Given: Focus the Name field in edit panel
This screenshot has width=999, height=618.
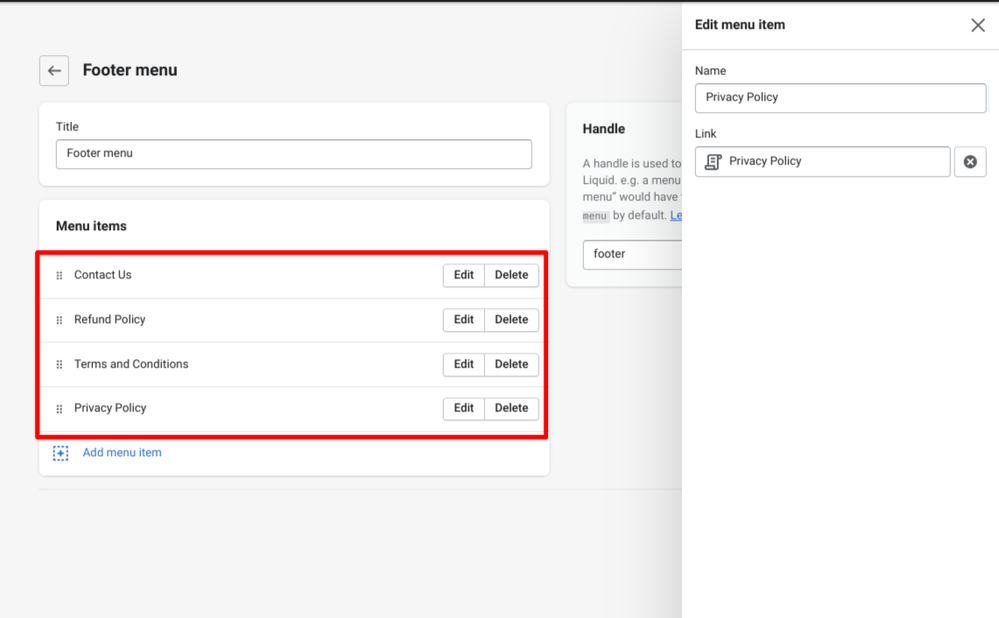Looking at the screenshot, I should pos(840,98).
